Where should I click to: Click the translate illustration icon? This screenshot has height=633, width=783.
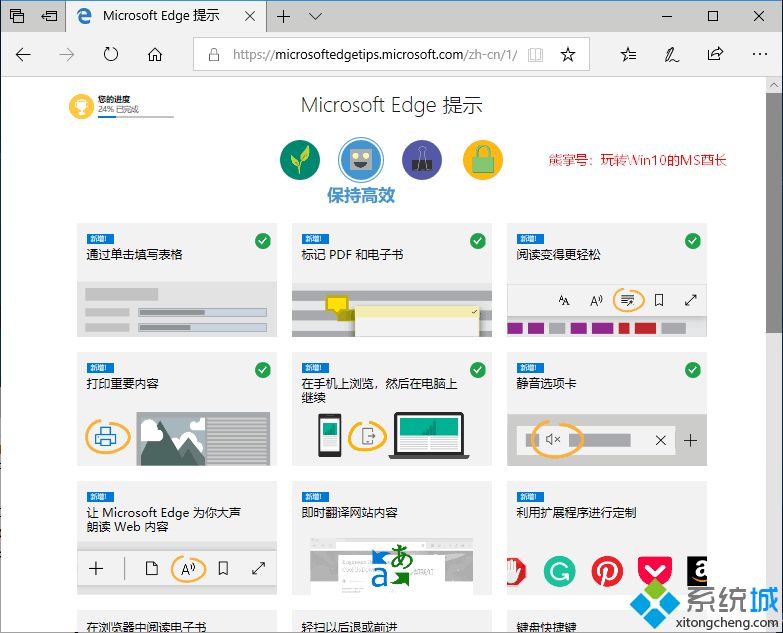392,566
